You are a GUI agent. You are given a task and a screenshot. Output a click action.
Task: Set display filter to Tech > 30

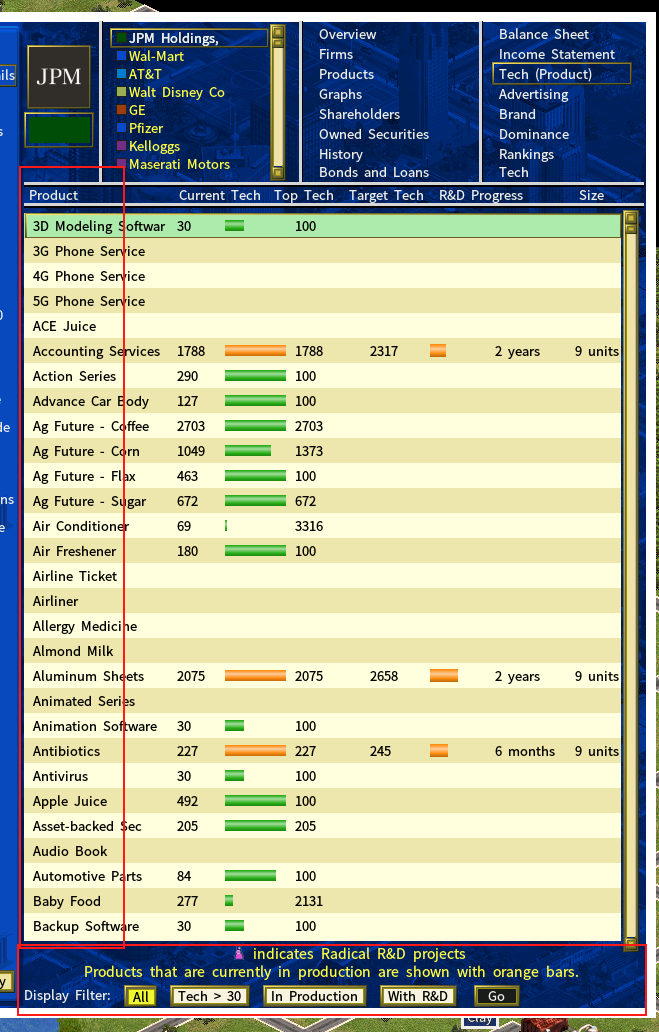coord(209,996)
